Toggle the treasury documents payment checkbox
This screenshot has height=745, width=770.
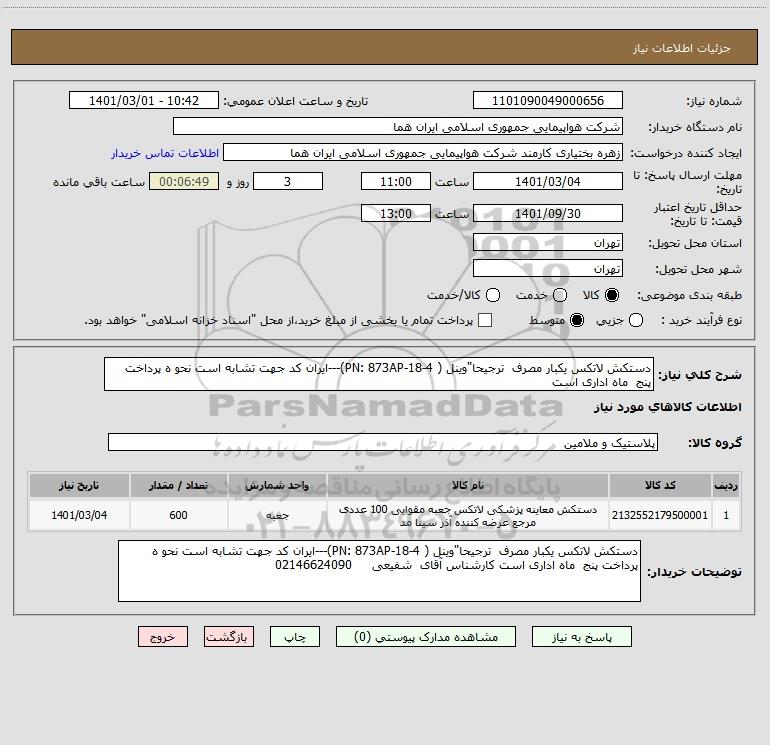click(486, 320)
